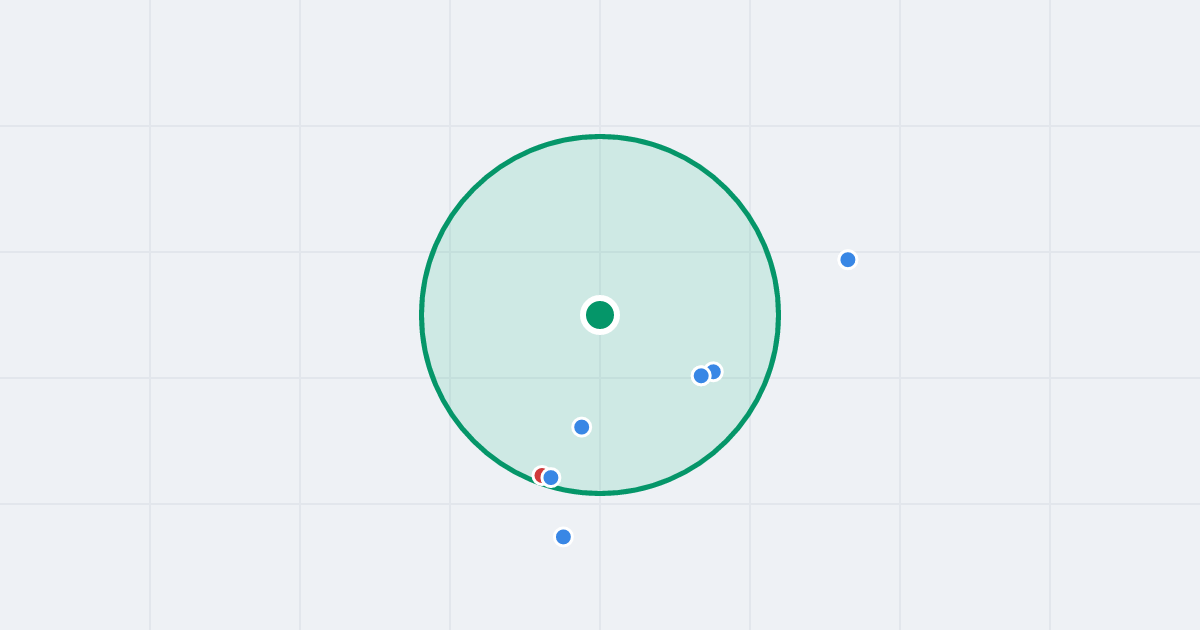The image size is (1200, 630).
Task: Select the blue marker below the green circle
Action: (x=563, y=537)
